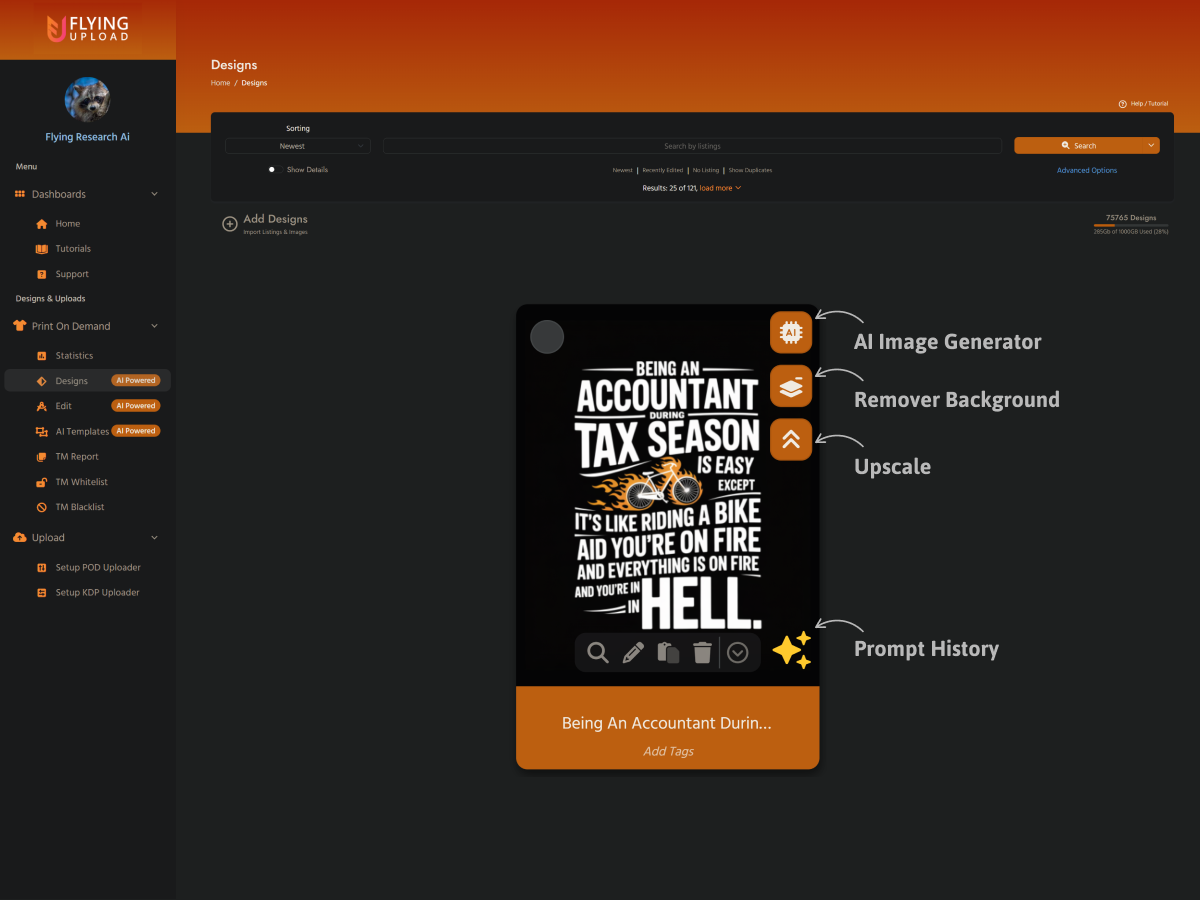Click the plus icon next to Add Designs
1200x900 pixels.
[230, 224]
